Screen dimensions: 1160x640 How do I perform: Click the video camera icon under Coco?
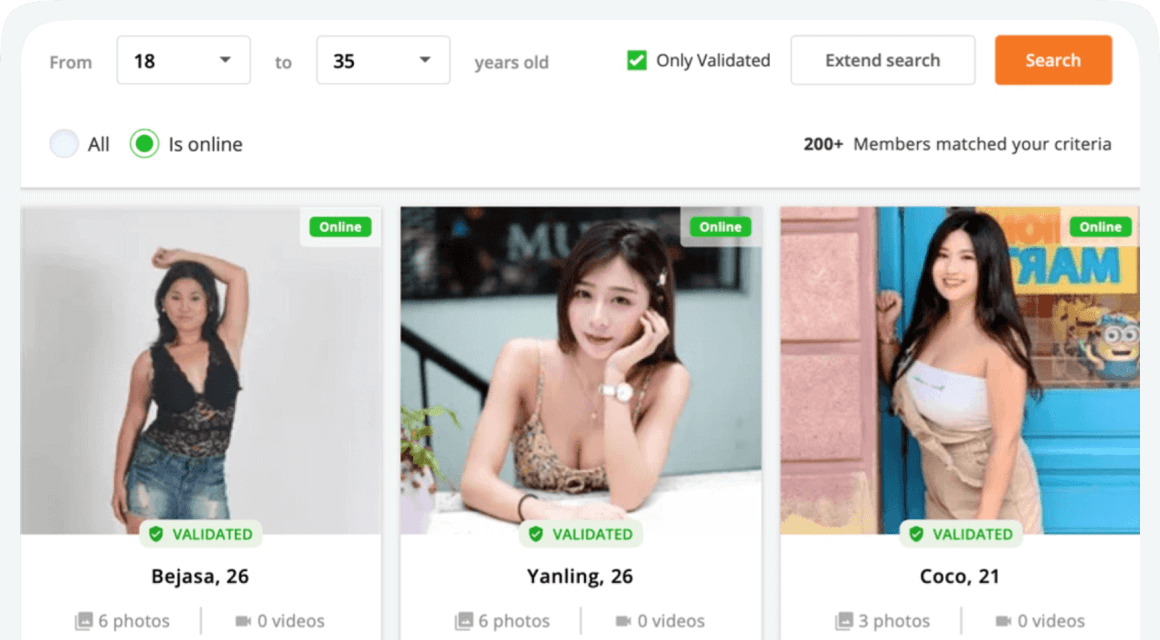[1003, 621]
